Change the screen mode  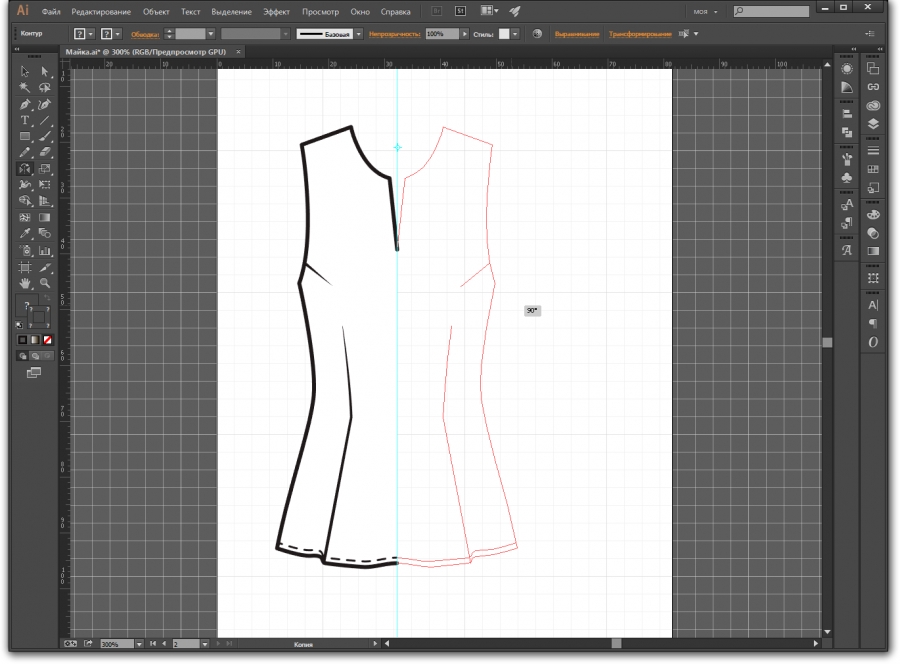click(34, 373)
